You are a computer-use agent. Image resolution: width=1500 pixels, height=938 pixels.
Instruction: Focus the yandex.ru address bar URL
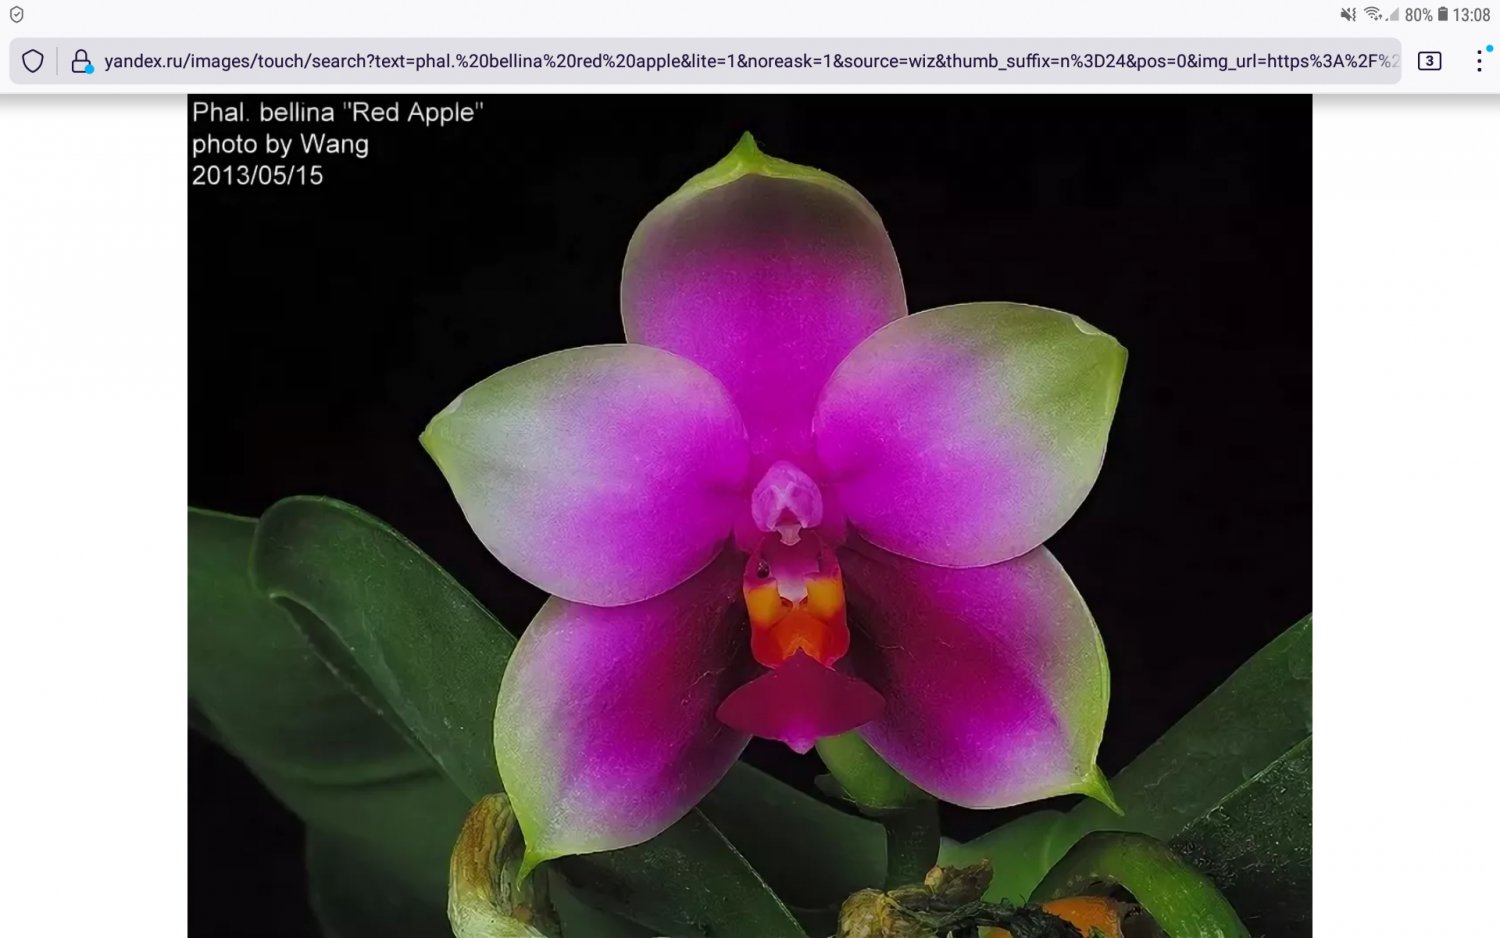(750, 61)
